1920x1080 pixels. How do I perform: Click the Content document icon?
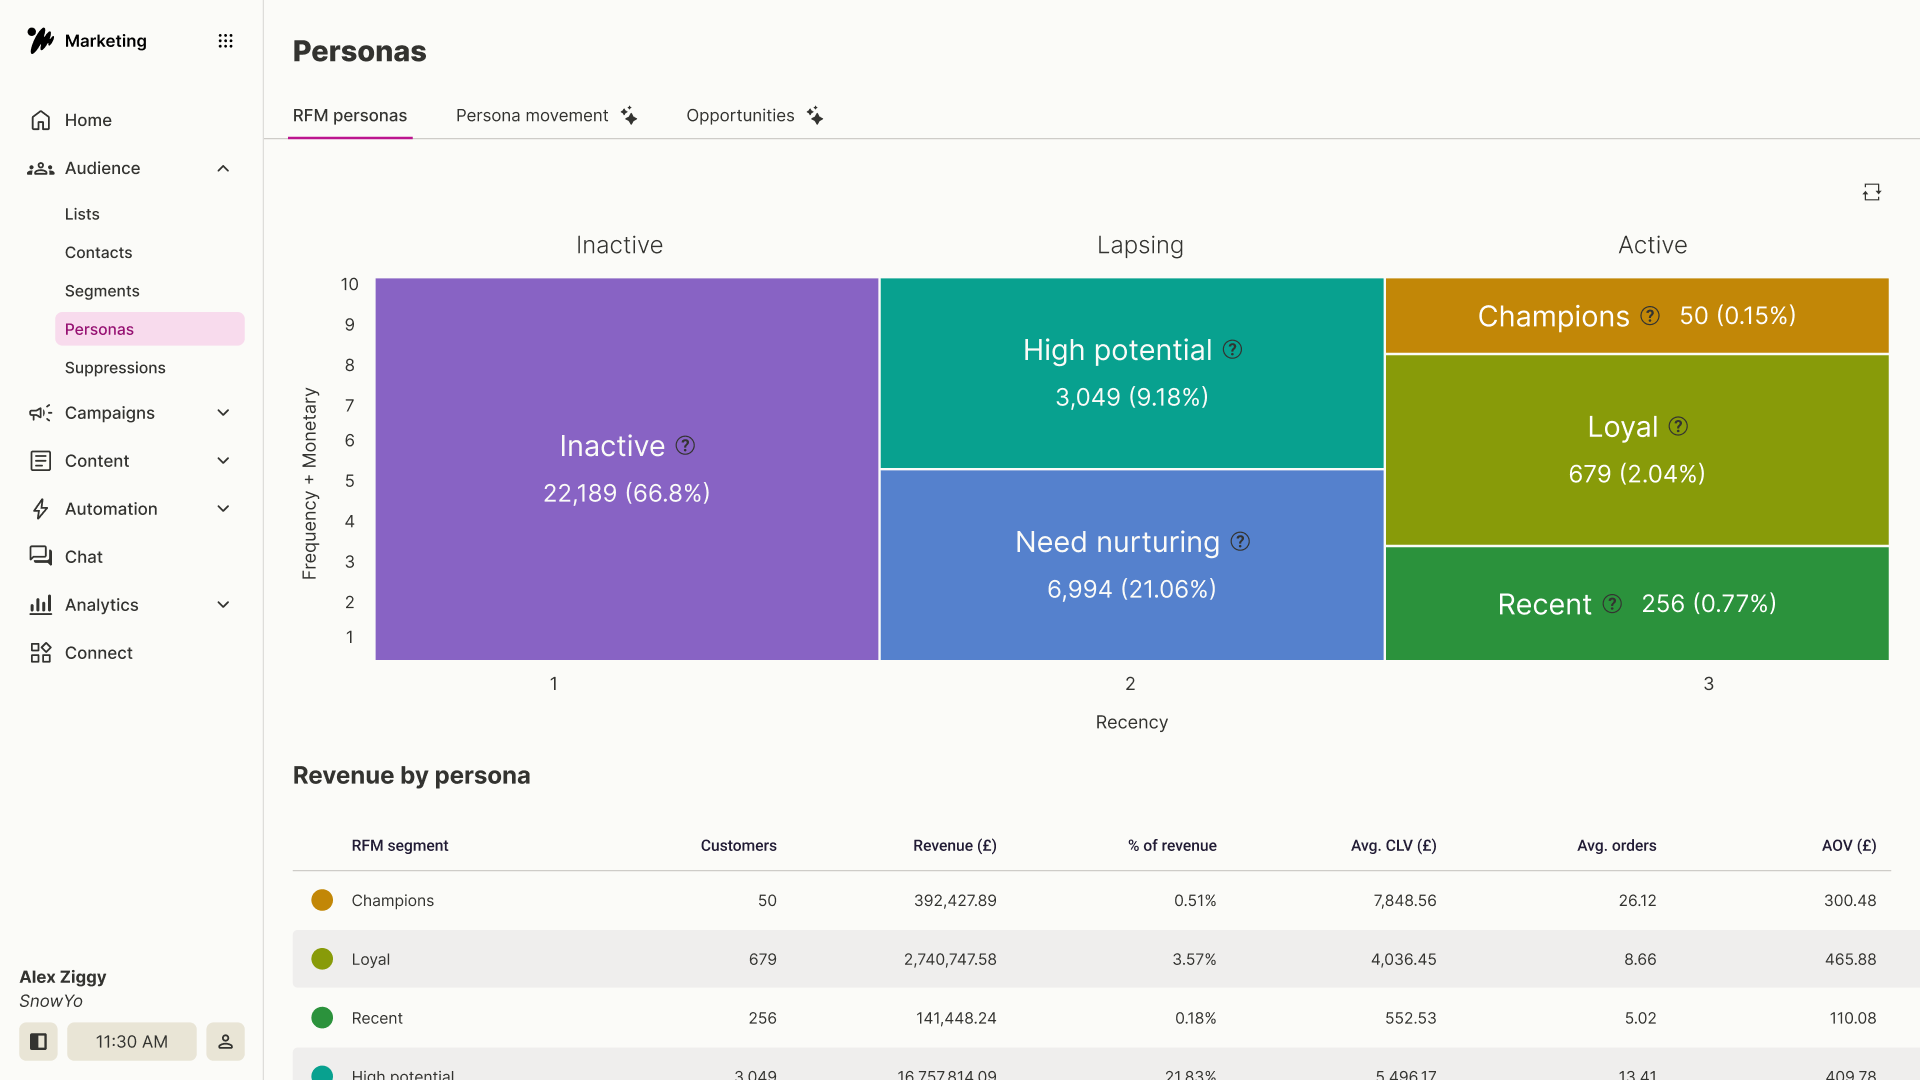pyautogui.click(x=40, y=461)
